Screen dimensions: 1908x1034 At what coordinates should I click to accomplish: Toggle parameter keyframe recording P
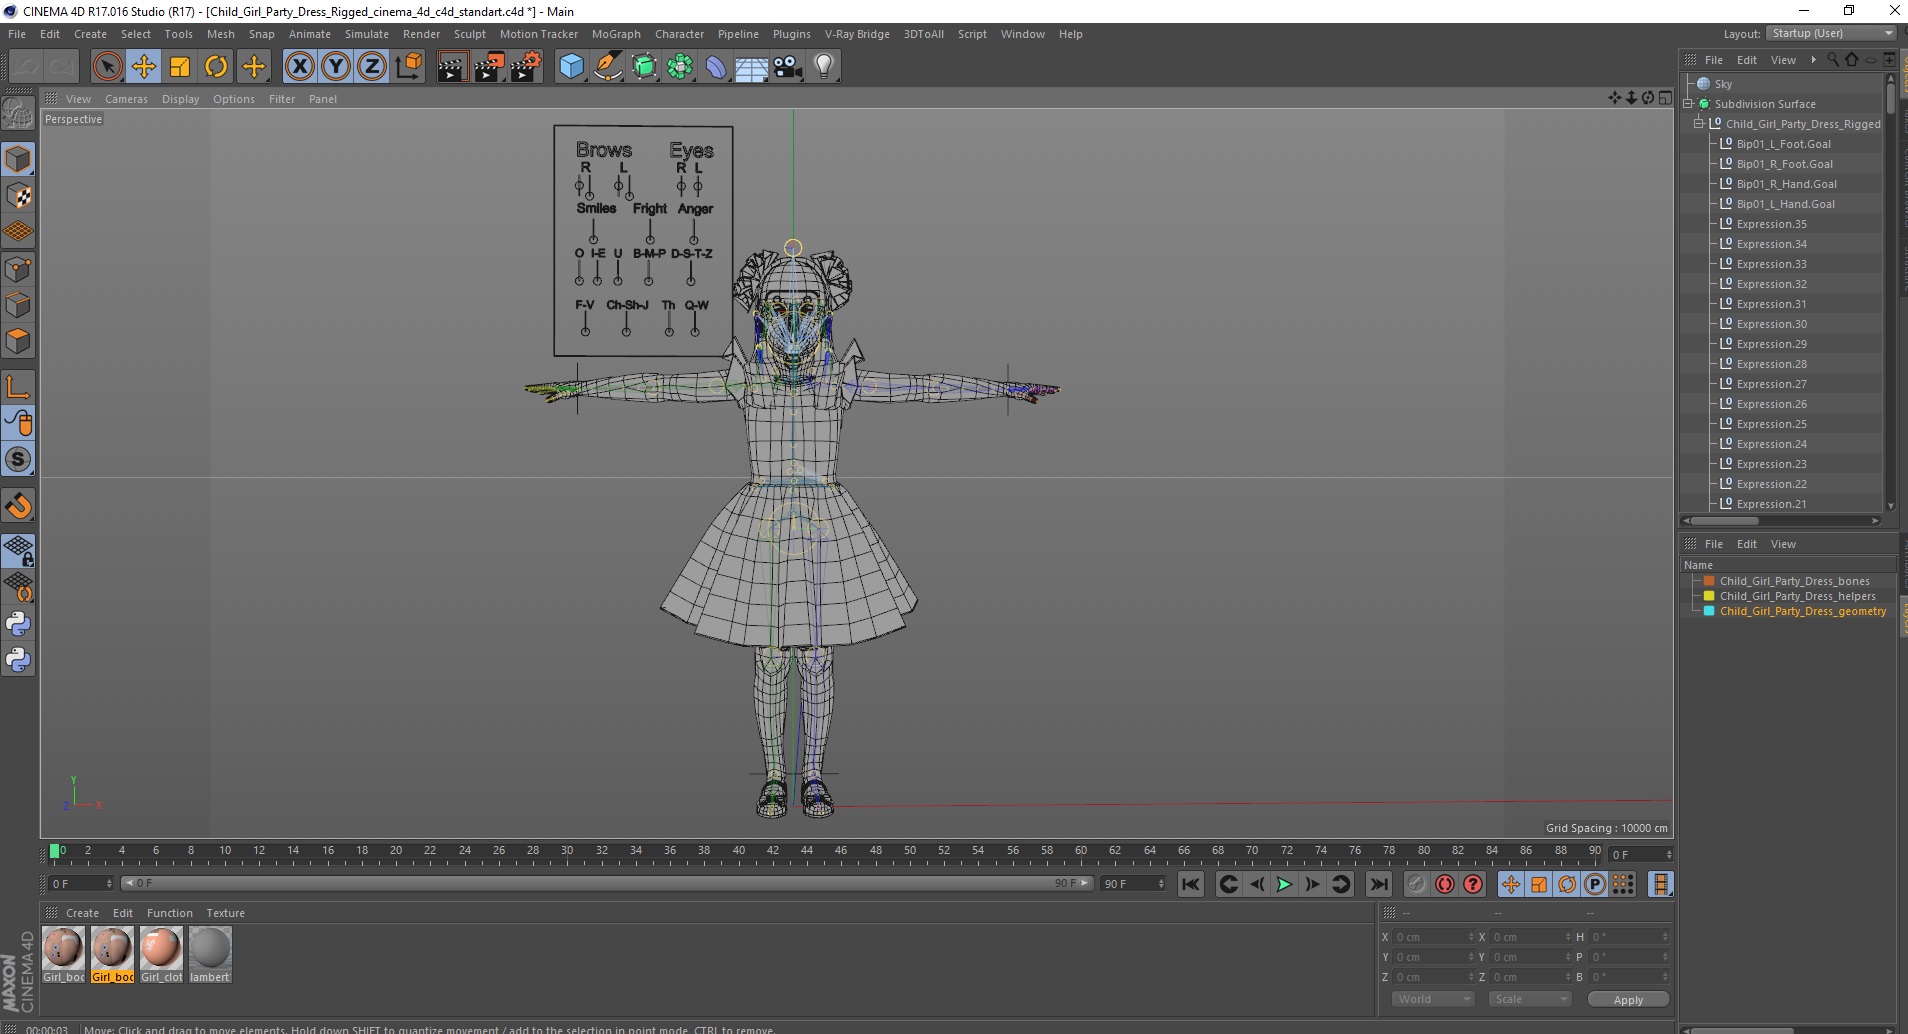point(1595,884)
